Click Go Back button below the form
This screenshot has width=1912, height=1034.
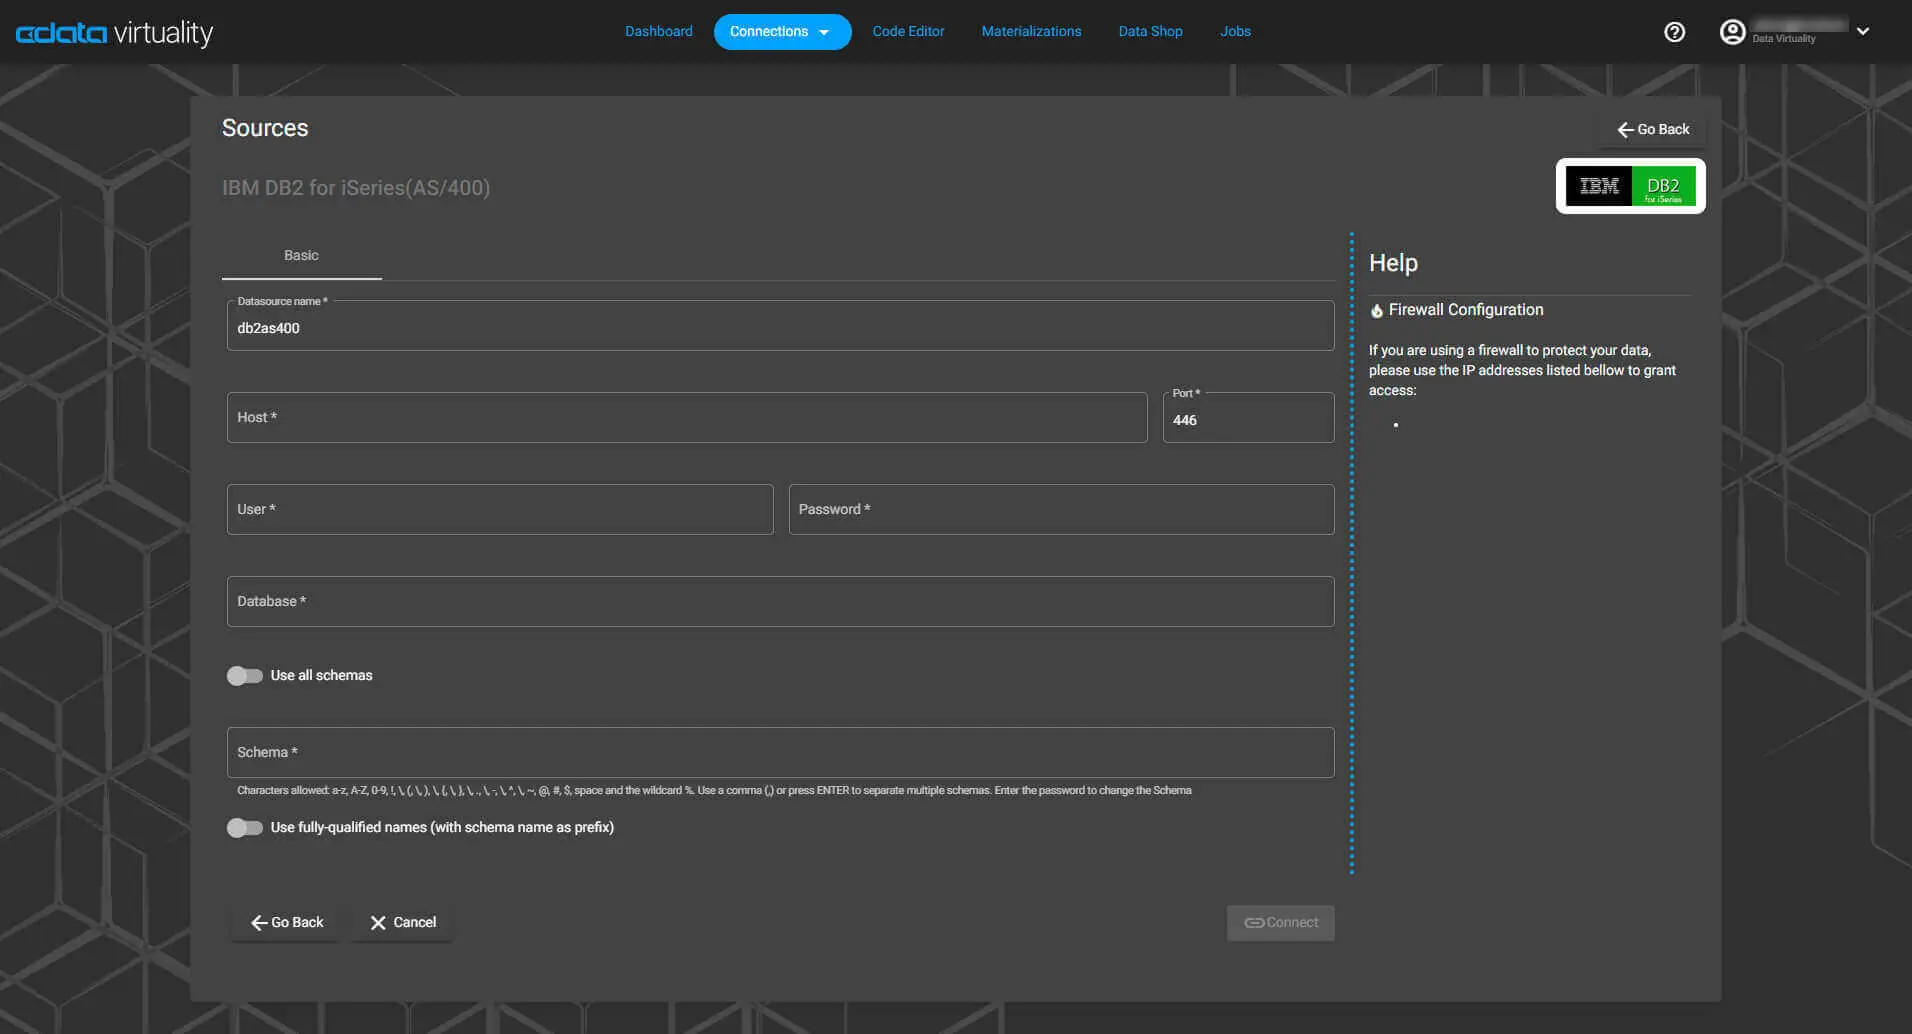point(287,923)
